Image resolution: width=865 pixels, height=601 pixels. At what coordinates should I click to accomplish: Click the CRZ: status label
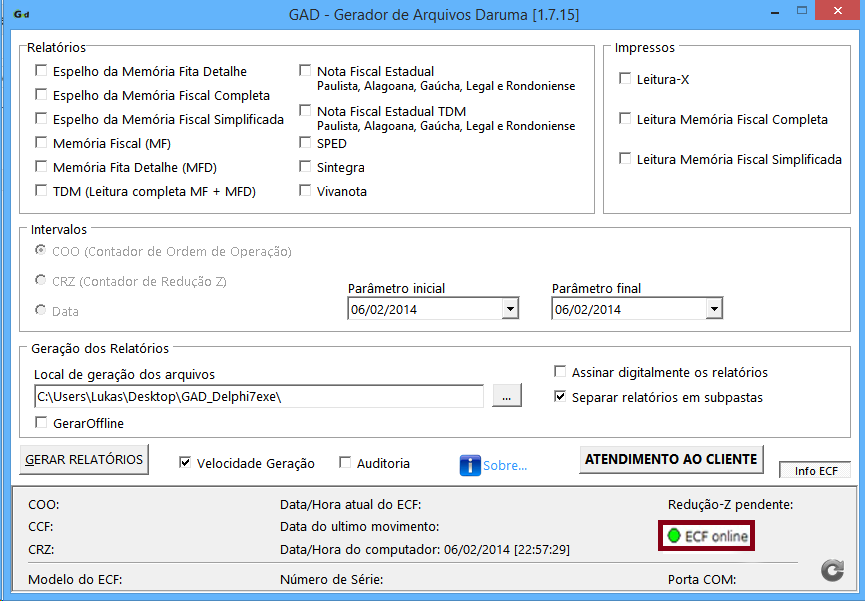pyautogui.click(x=41, y=550)
